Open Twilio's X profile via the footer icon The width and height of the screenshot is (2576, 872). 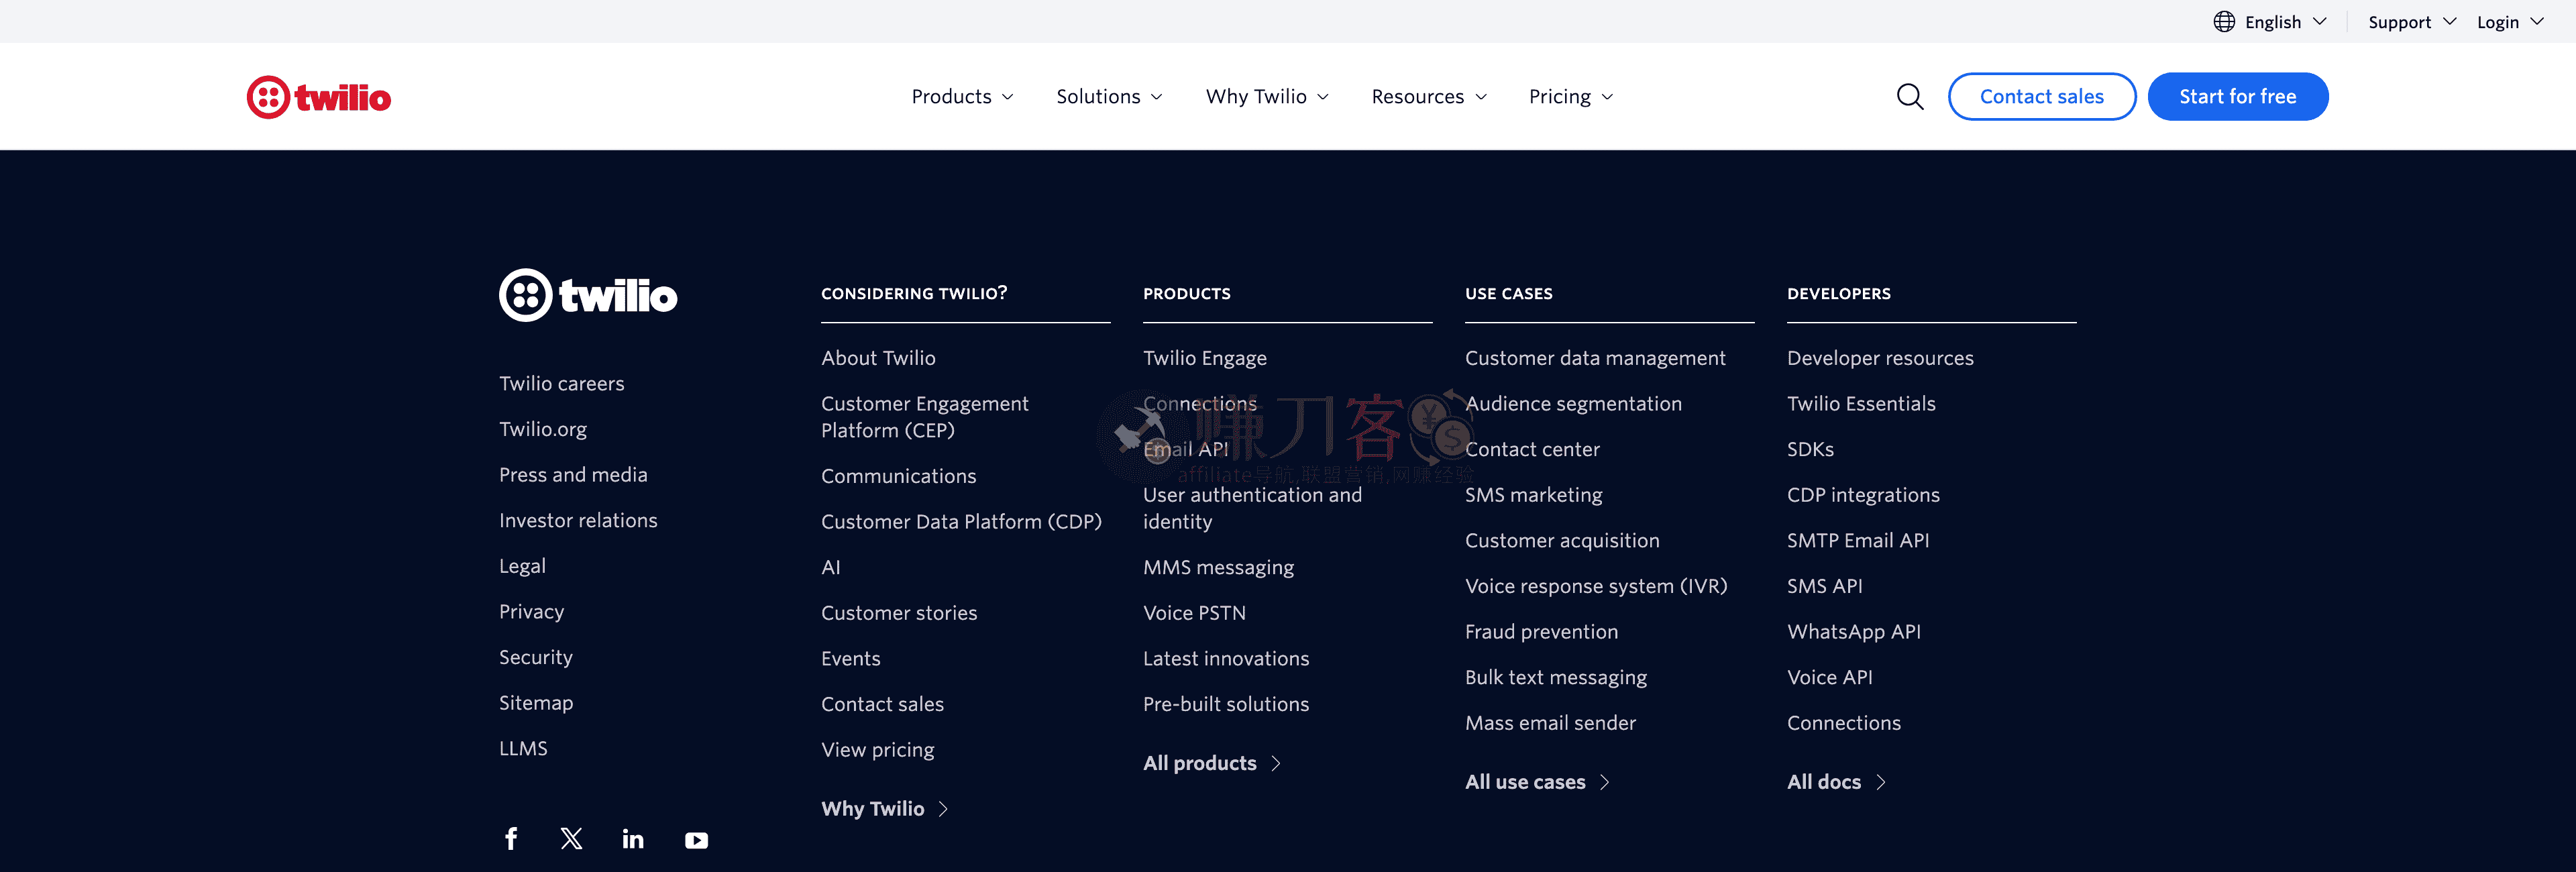[x=571, y=839]
